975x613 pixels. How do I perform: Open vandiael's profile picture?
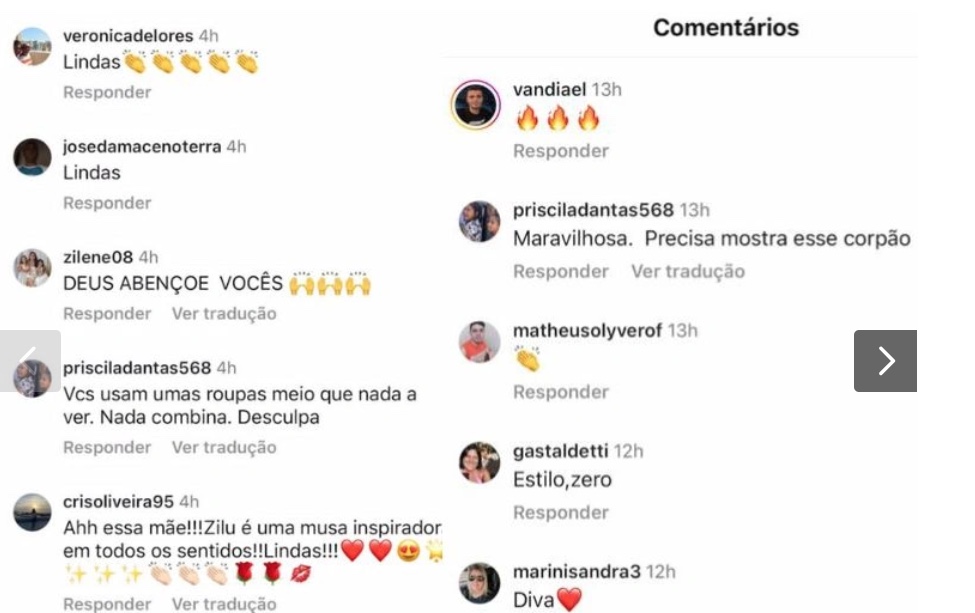click(476, 104)
